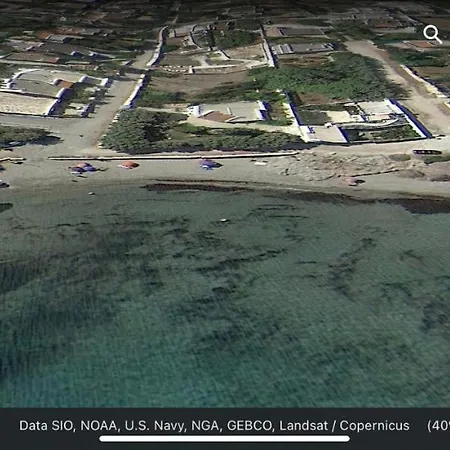Select the white villa with blue walls
The height and width of the screenshot is (450, 450).
pos(360,121)
